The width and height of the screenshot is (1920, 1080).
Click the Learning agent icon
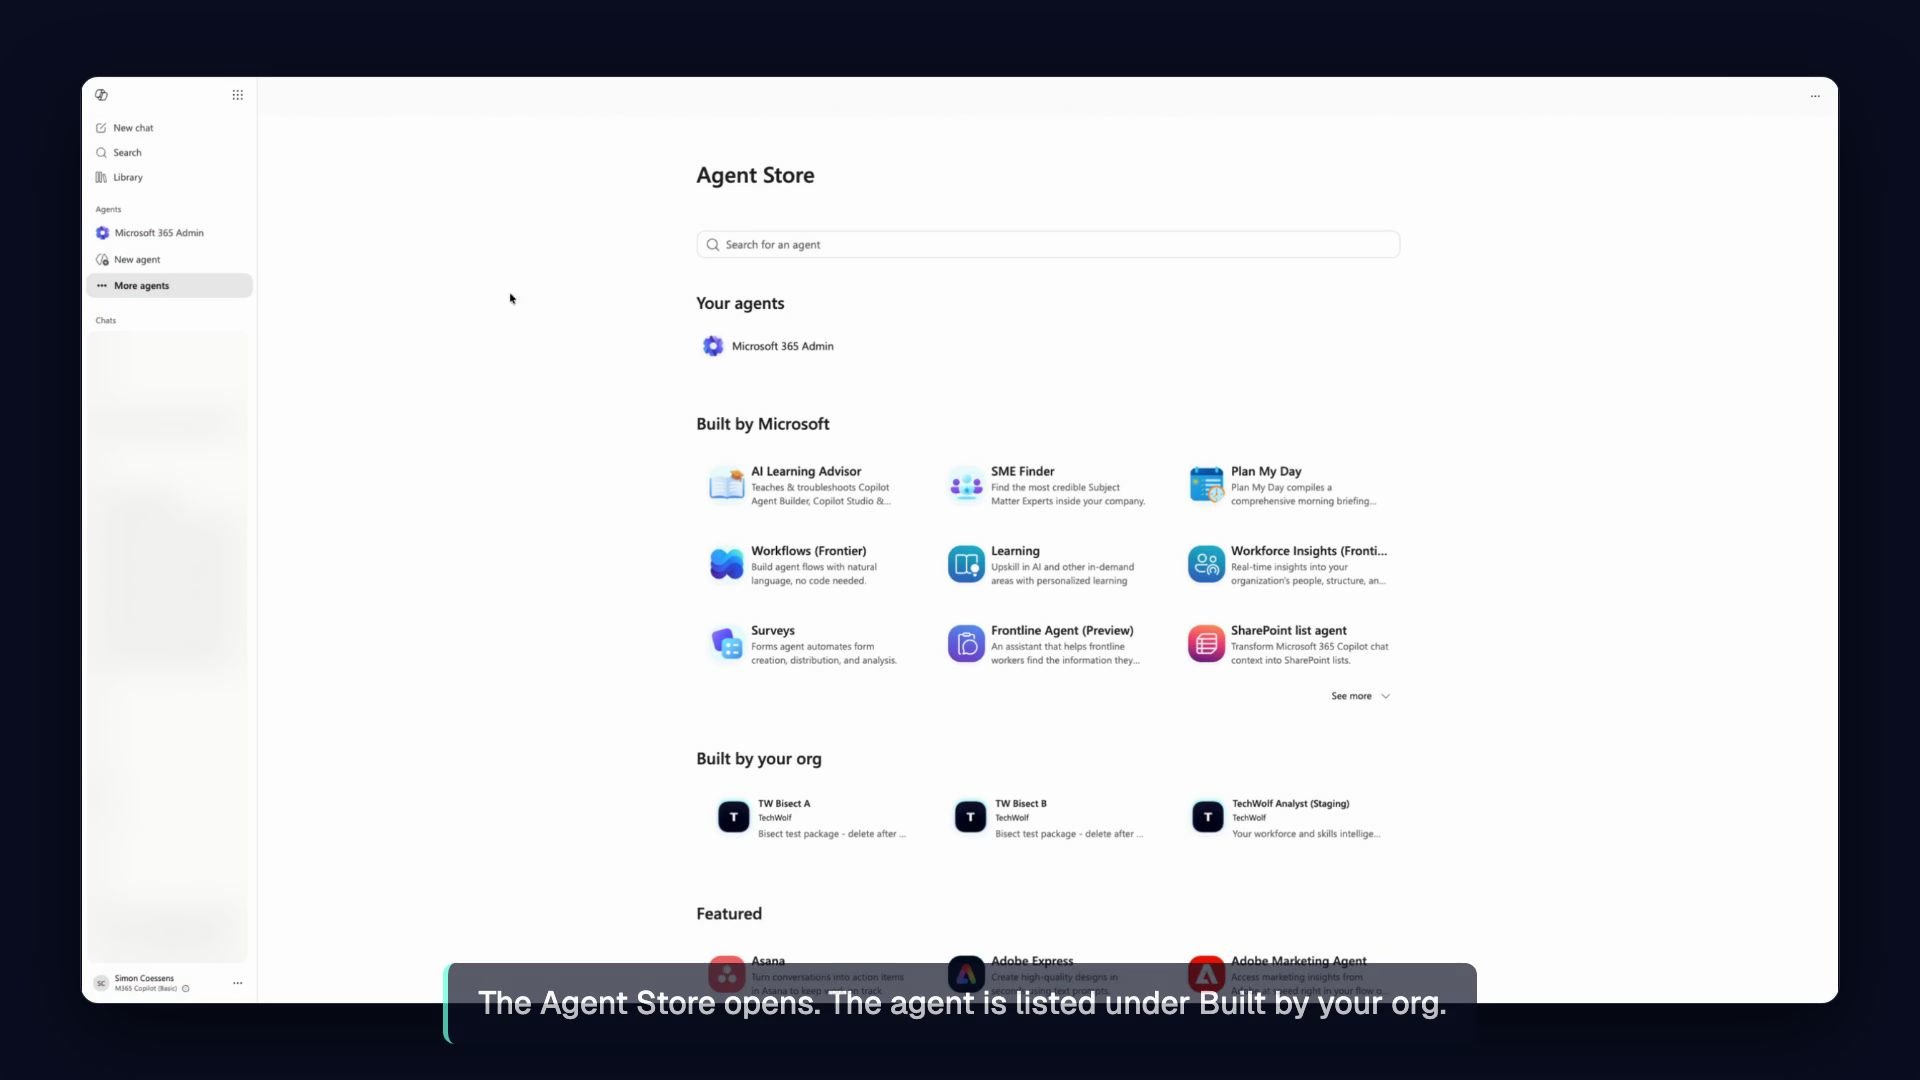pos(966,565)
